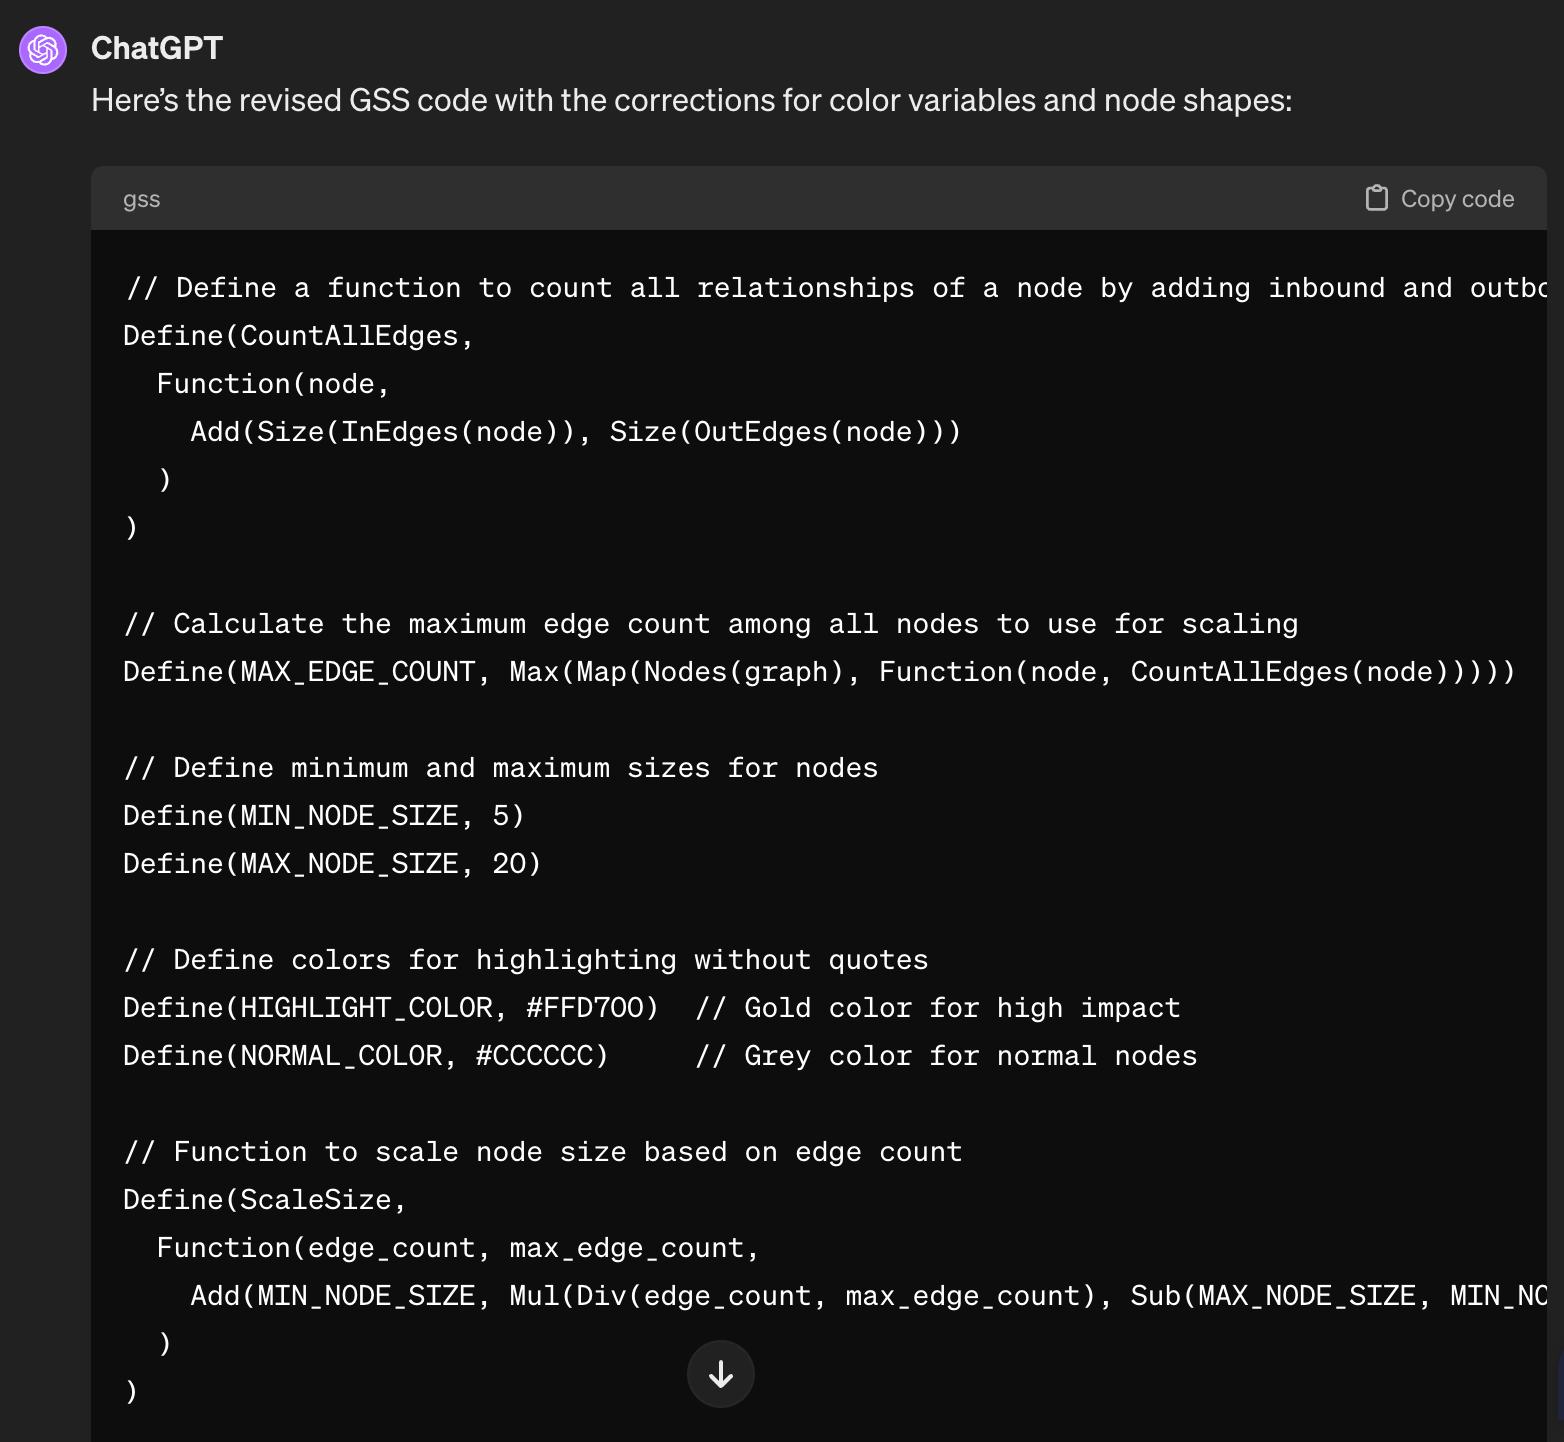This screenshot has height=1442, width=1564.
Task: Click the Gold color comment text
Action: click(938, 1007)
